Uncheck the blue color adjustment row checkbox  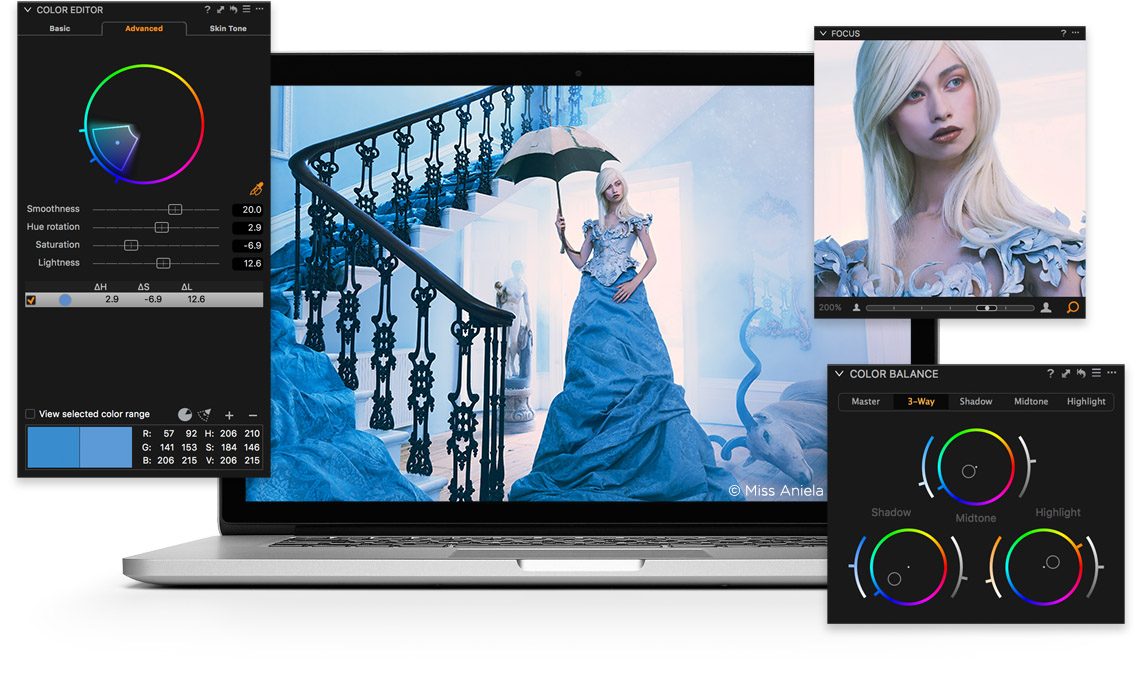coord(31,299)
